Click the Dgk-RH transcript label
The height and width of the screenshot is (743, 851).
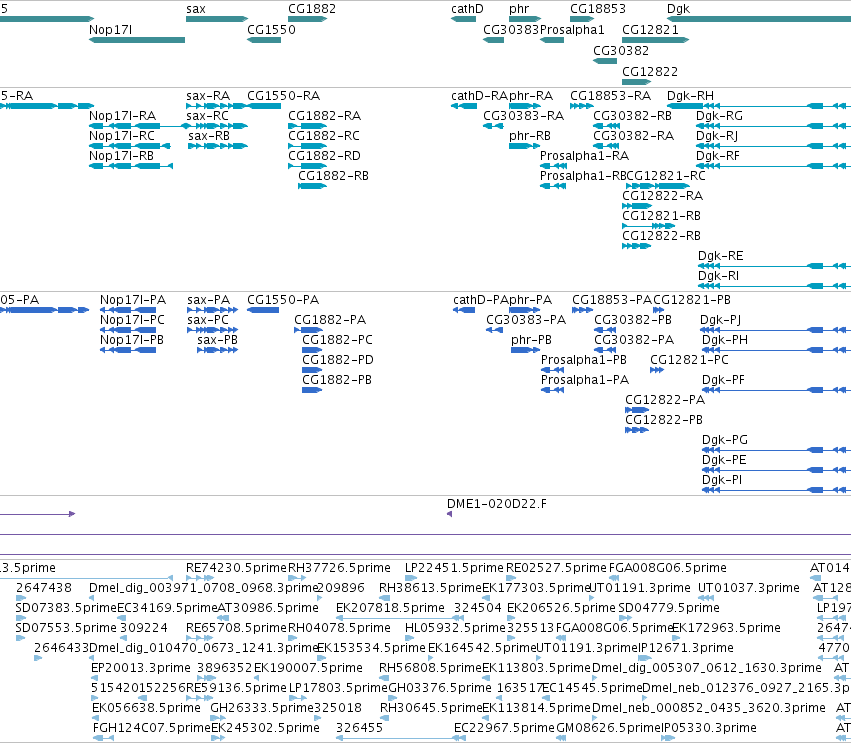click(x=690, y=96)
